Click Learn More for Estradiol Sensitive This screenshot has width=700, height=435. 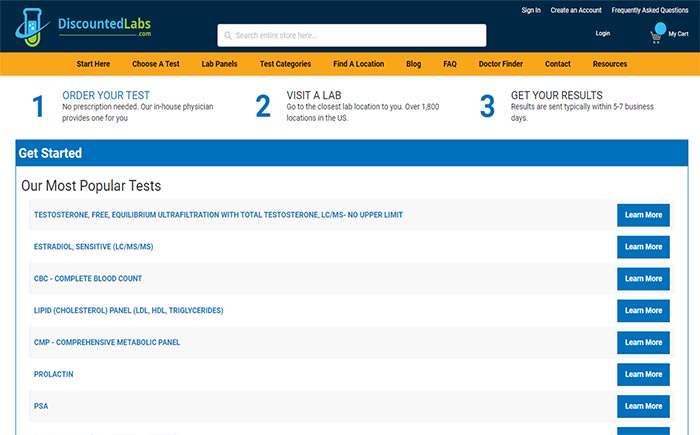point(643,247)
